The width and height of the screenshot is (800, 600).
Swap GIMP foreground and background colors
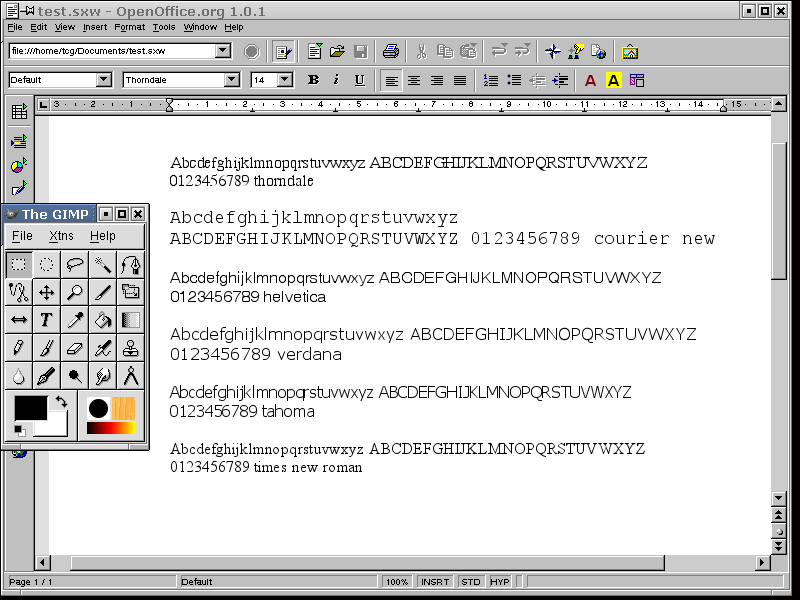61,402
